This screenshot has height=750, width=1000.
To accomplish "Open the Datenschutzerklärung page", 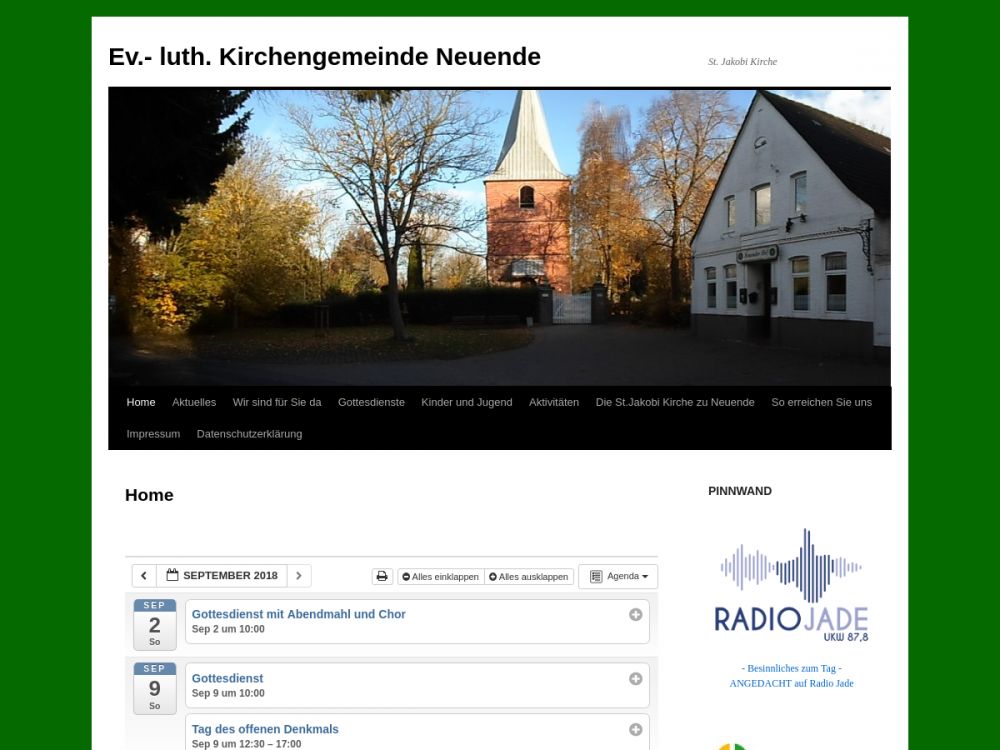I will pos(249,434).
